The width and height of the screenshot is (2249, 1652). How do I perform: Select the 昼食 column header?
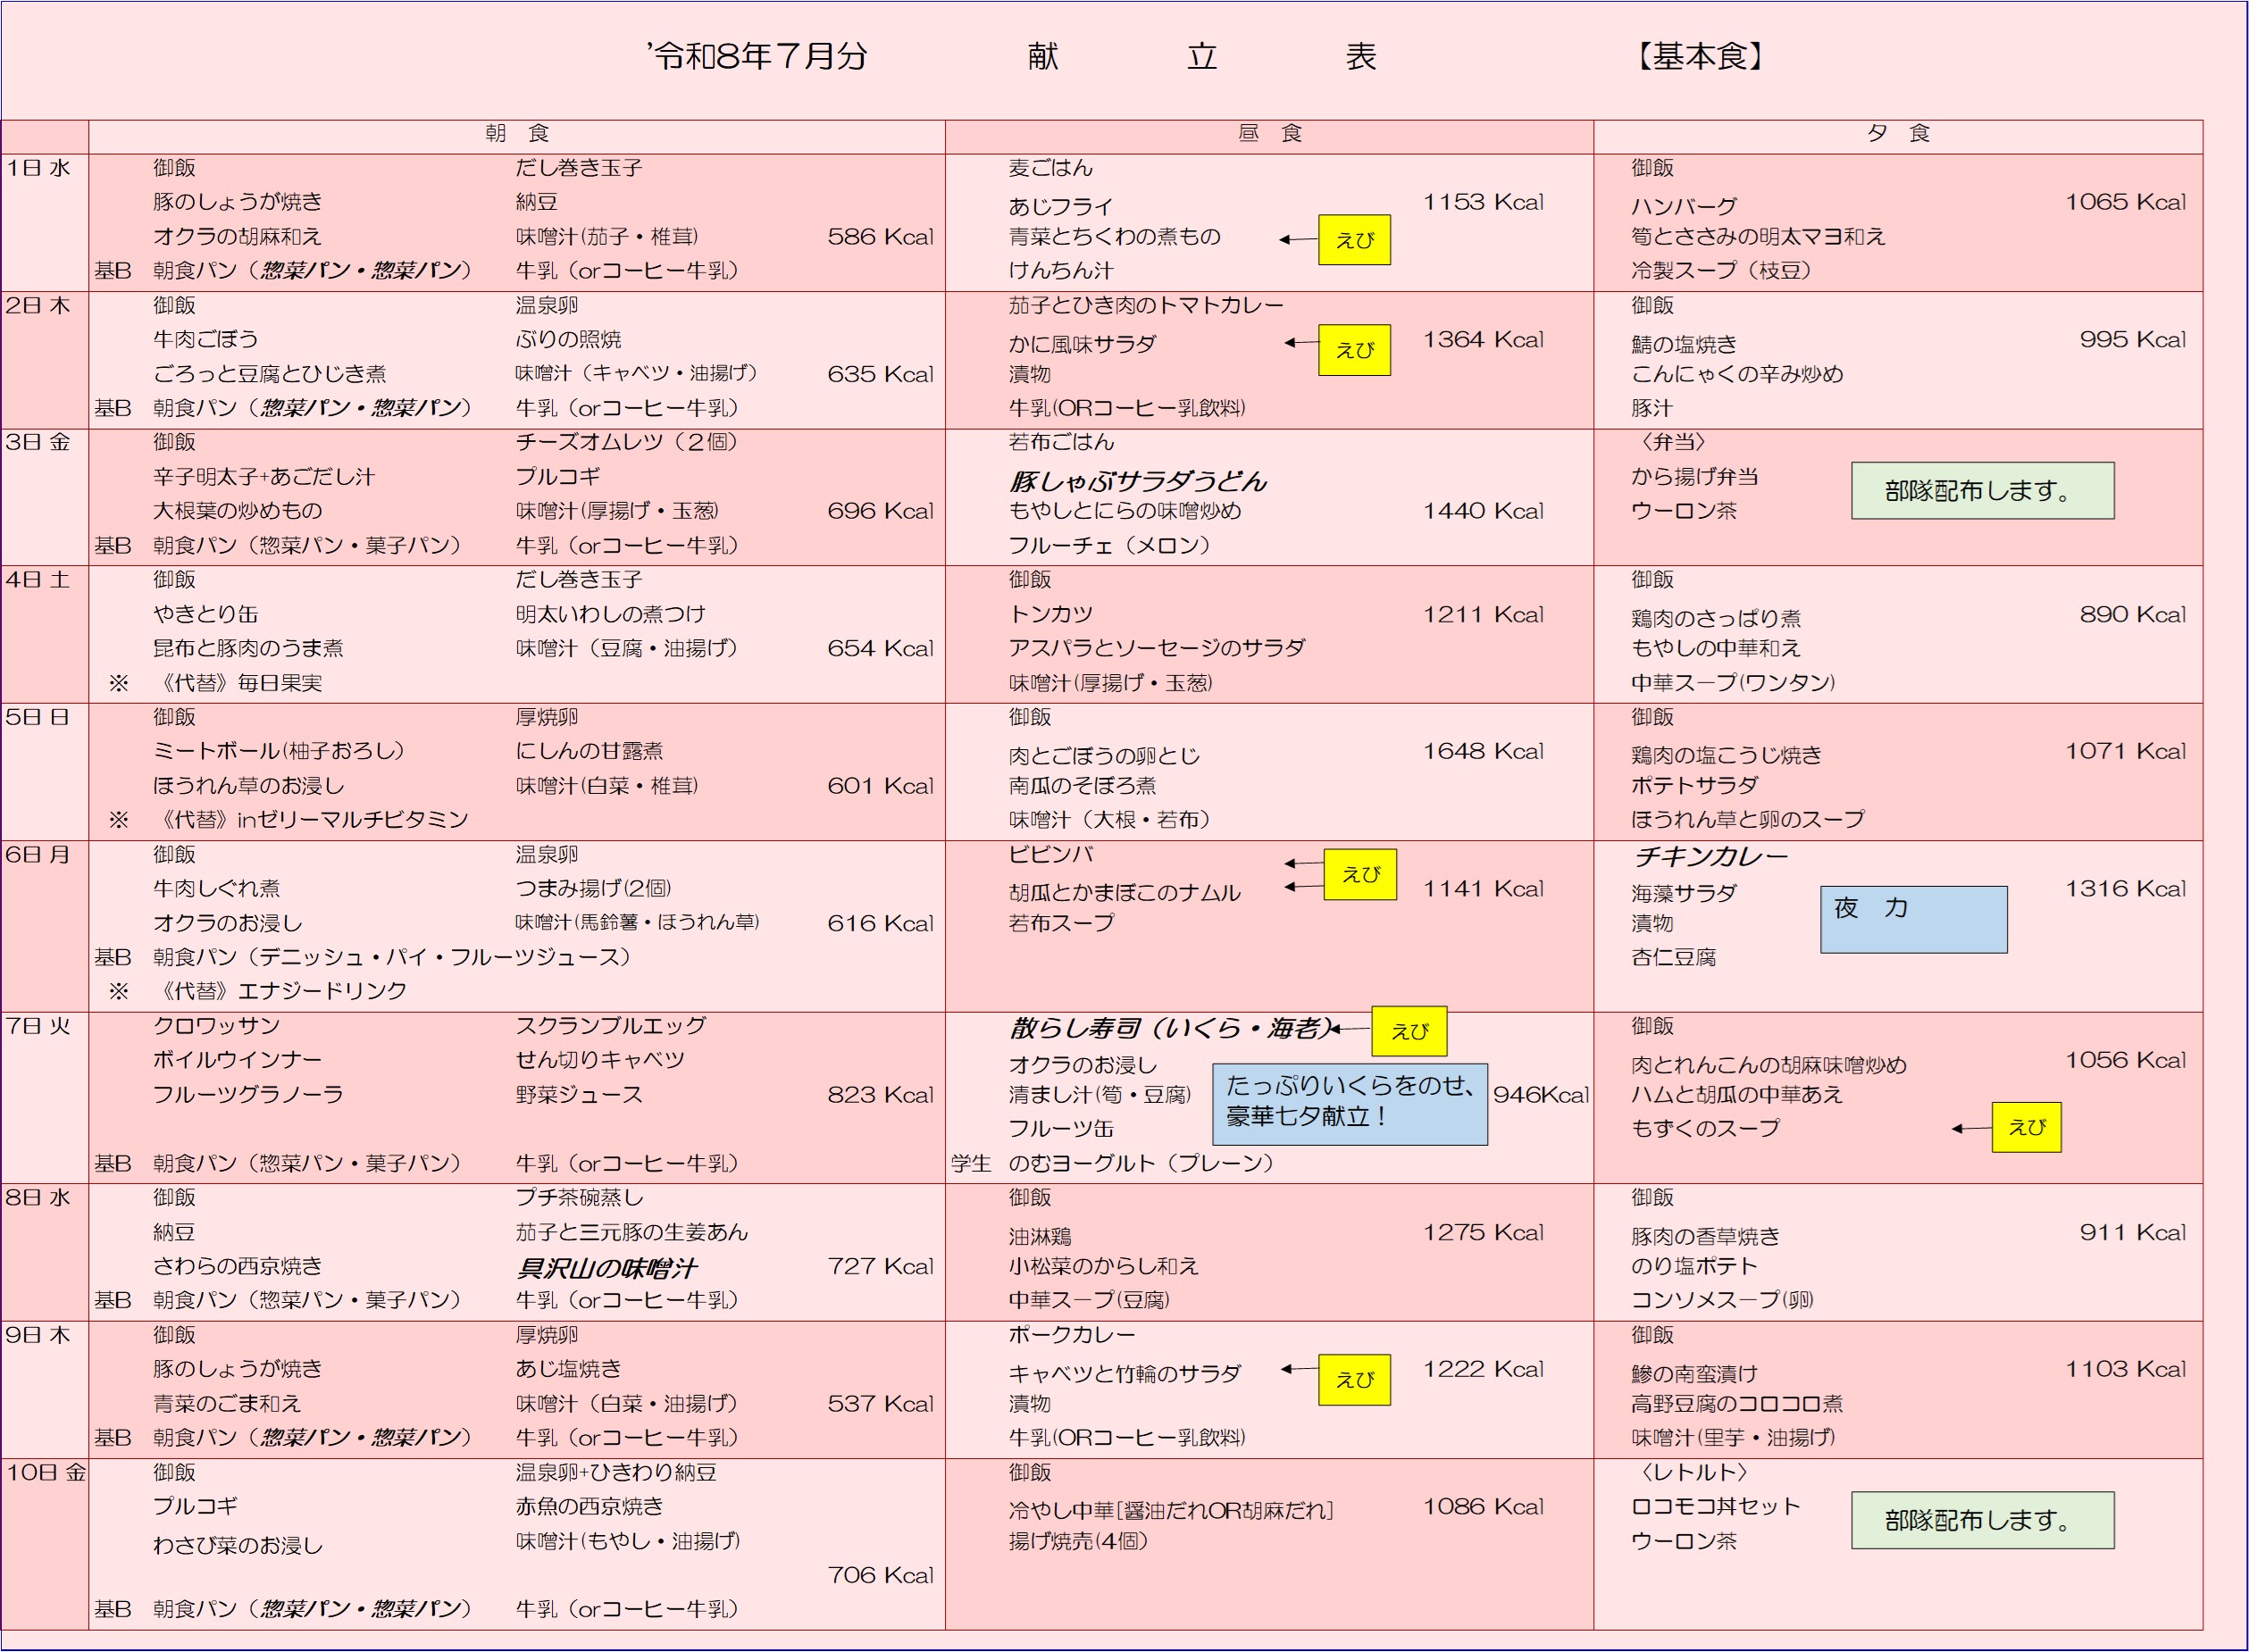[x=1269, y=134]
